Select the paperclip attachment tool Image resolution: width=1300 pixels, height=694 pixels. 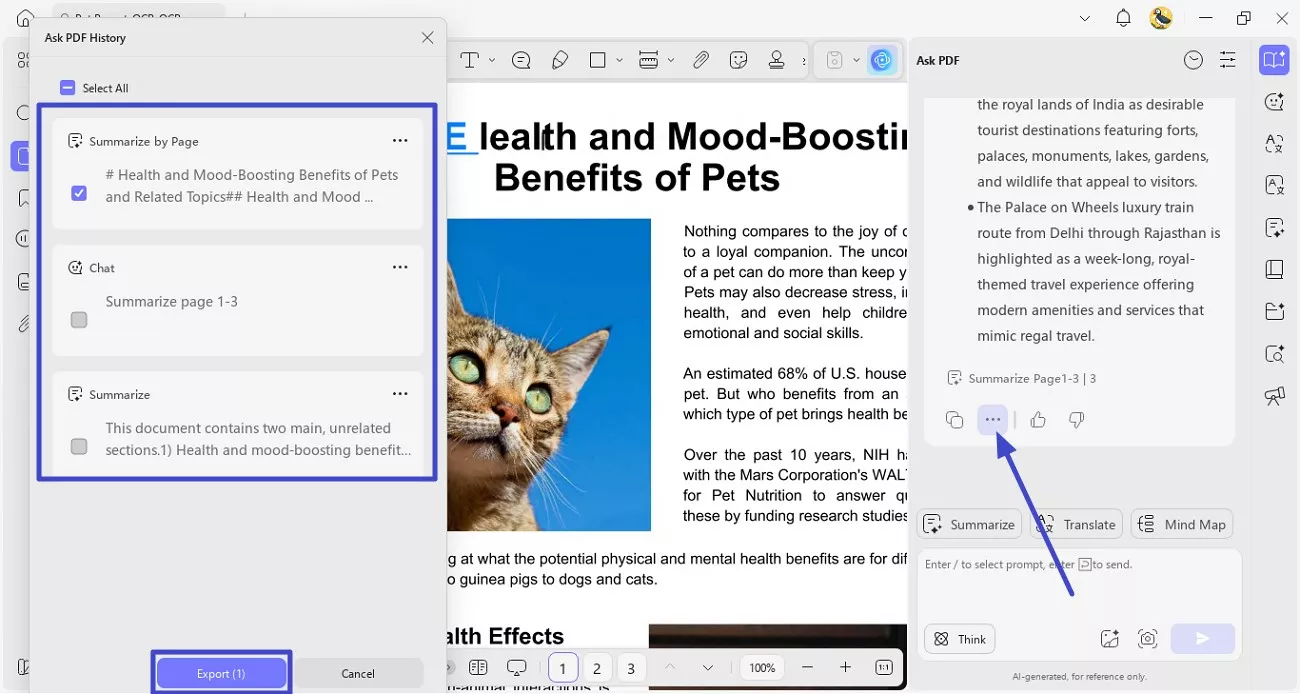pos(701,60)
